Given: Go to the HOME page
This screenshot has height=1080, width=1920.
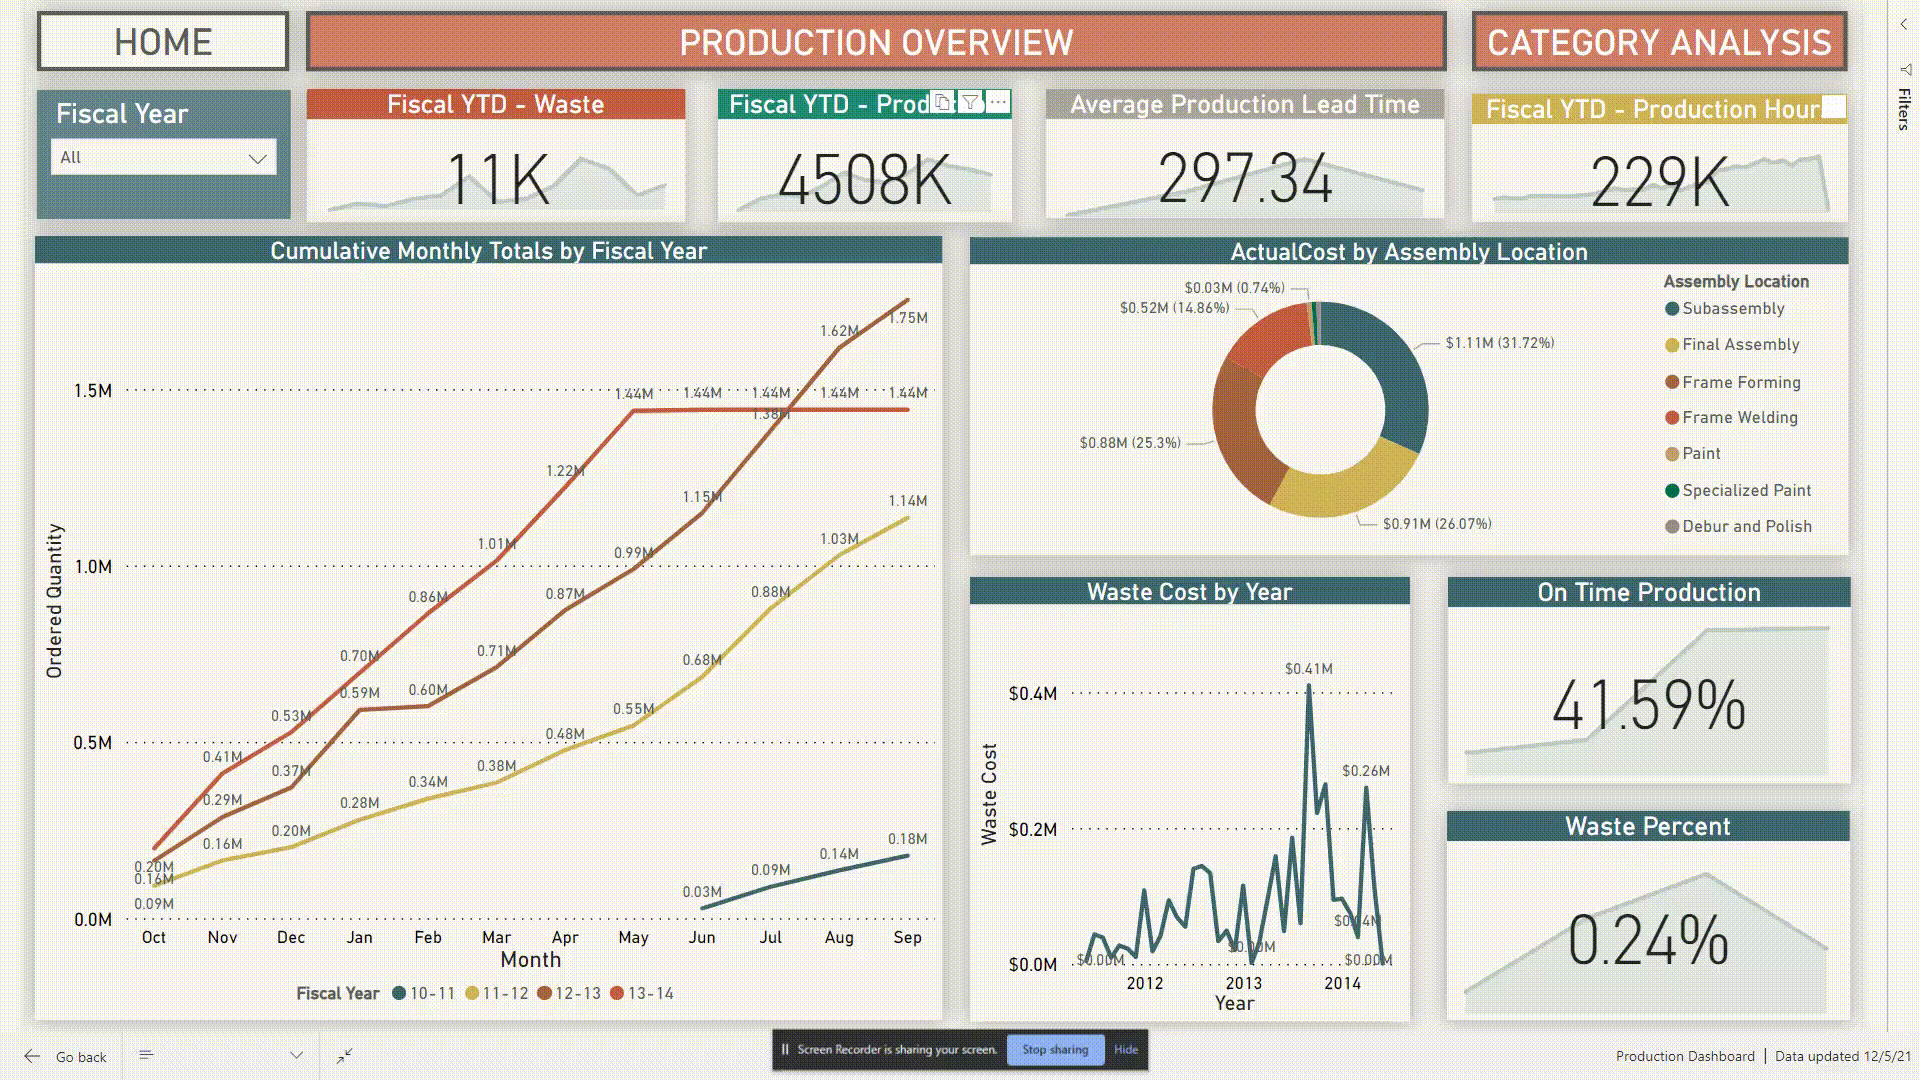Looking at the screenshot, I should [x=162, y=42].
